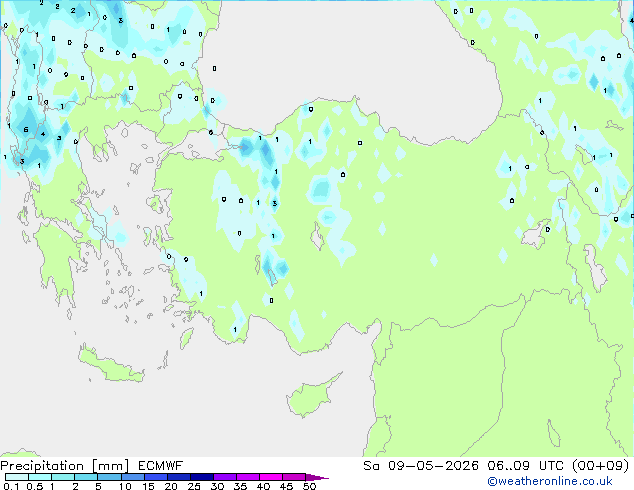Image resolution: width=634 pixels, height=490 pixels.
Task: Click the legend label '50'
Action: pyautogui.click(x=310, y=486)
